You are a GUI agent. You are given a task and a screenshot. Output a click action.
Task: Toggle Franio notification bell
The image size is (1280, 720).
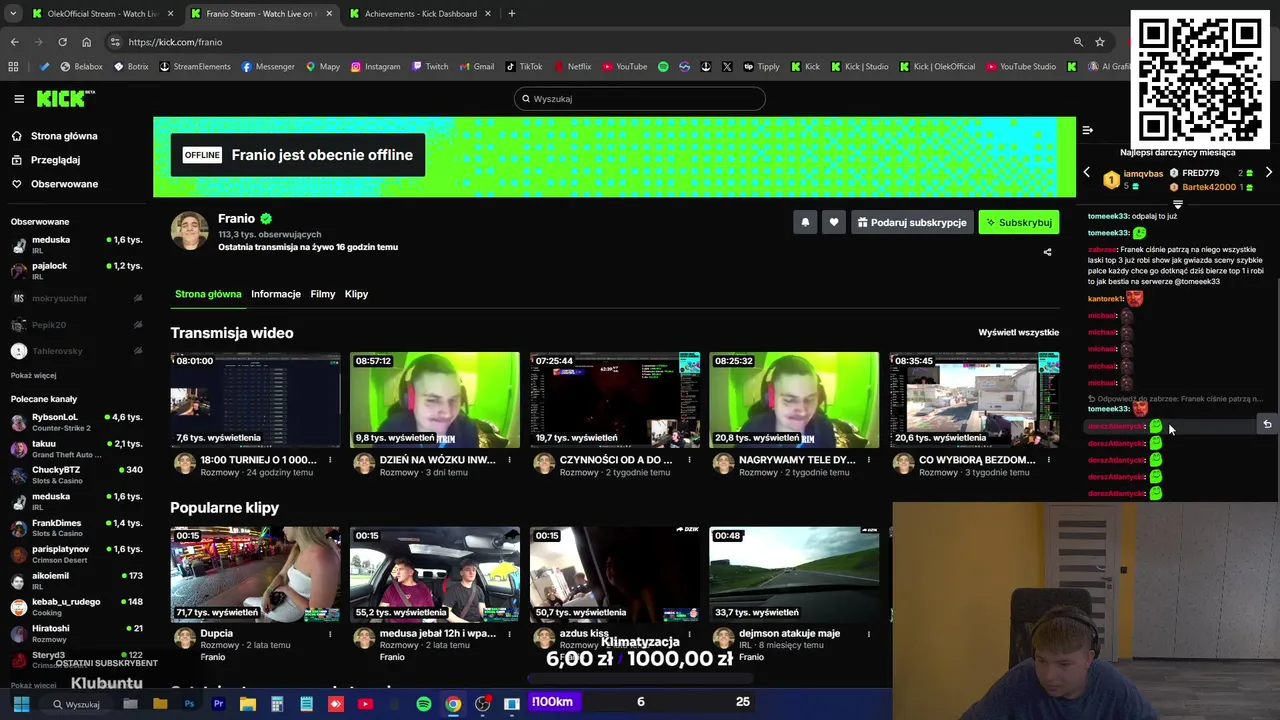click(x=805, y=223)
